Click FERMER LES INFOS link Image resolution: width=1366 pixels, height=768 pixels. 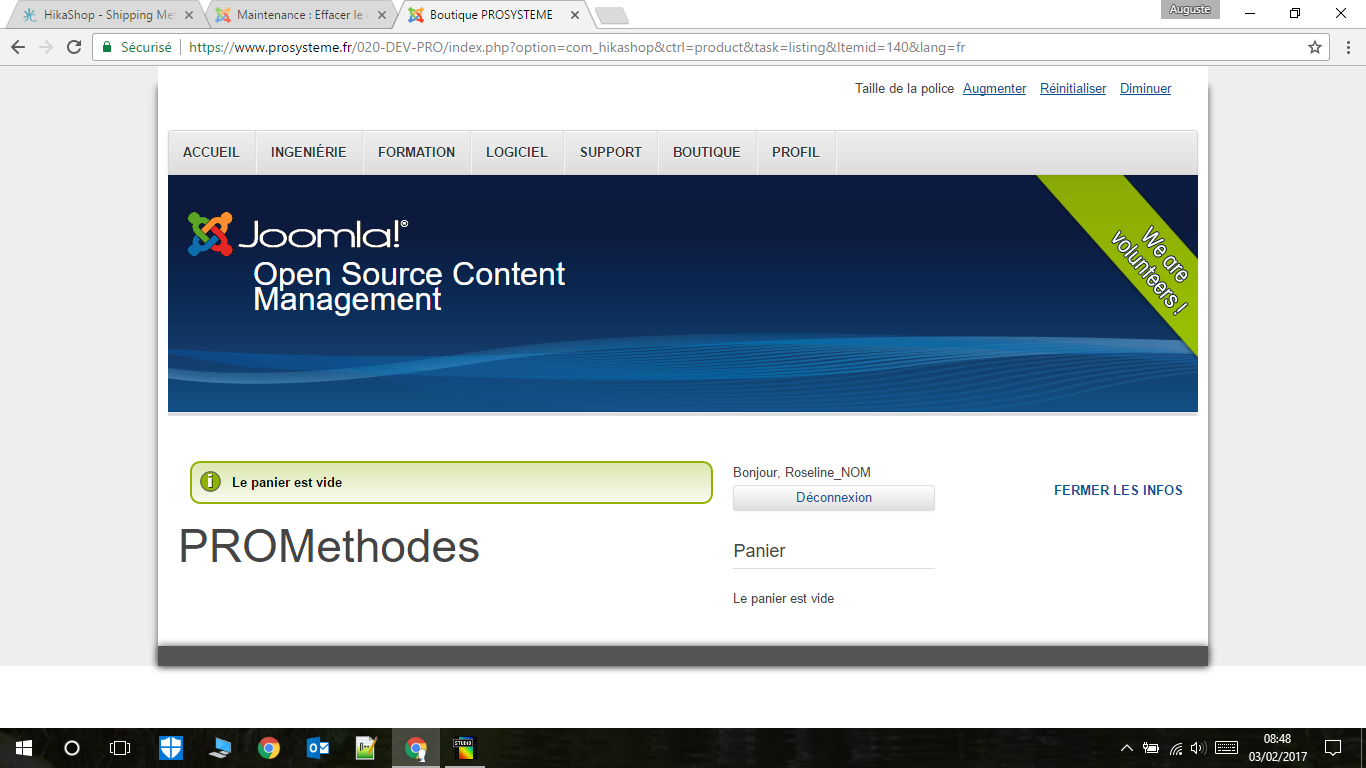(1118, 490)
